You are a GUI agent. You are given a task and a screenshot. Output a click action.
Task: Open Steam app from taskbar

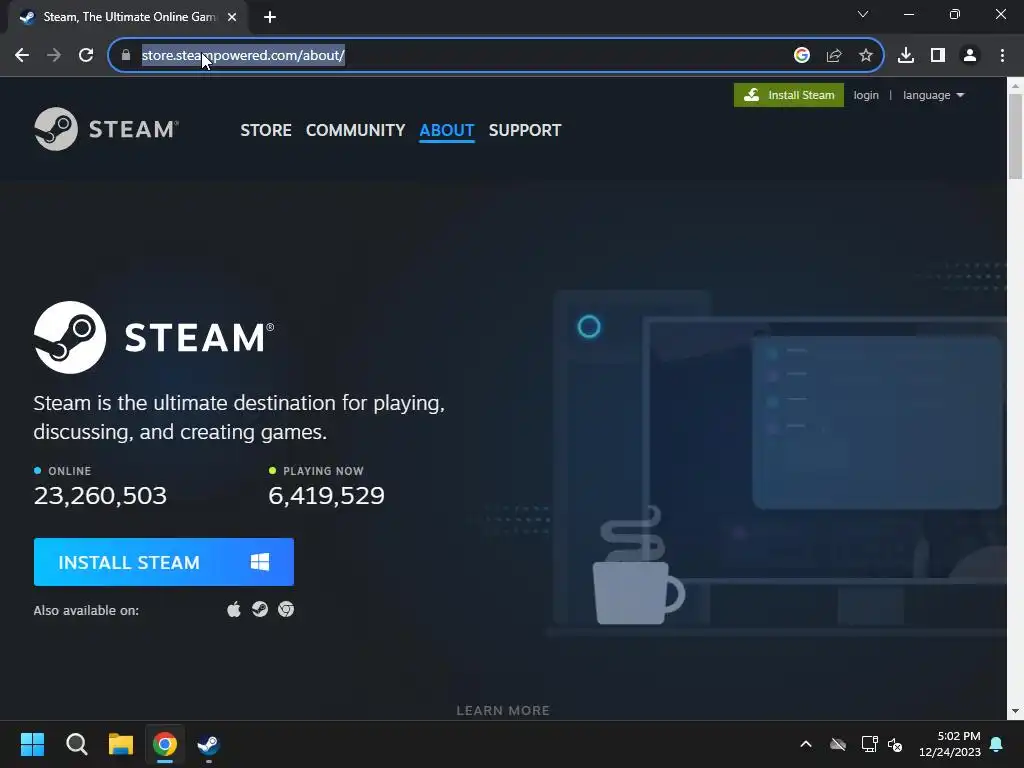[208, 744]
